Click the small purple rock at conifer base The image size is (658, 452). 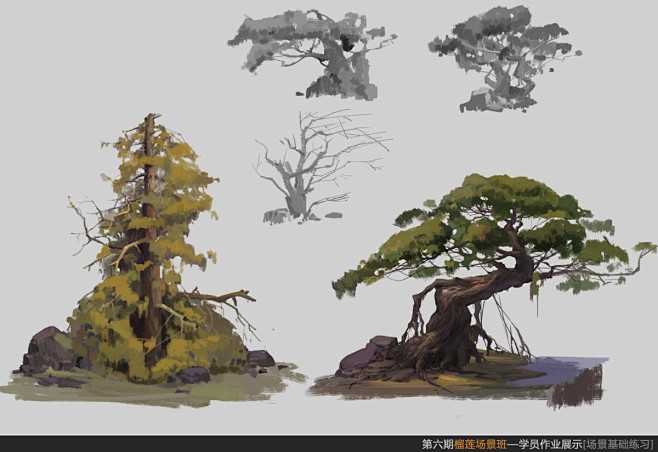(192, 375)
